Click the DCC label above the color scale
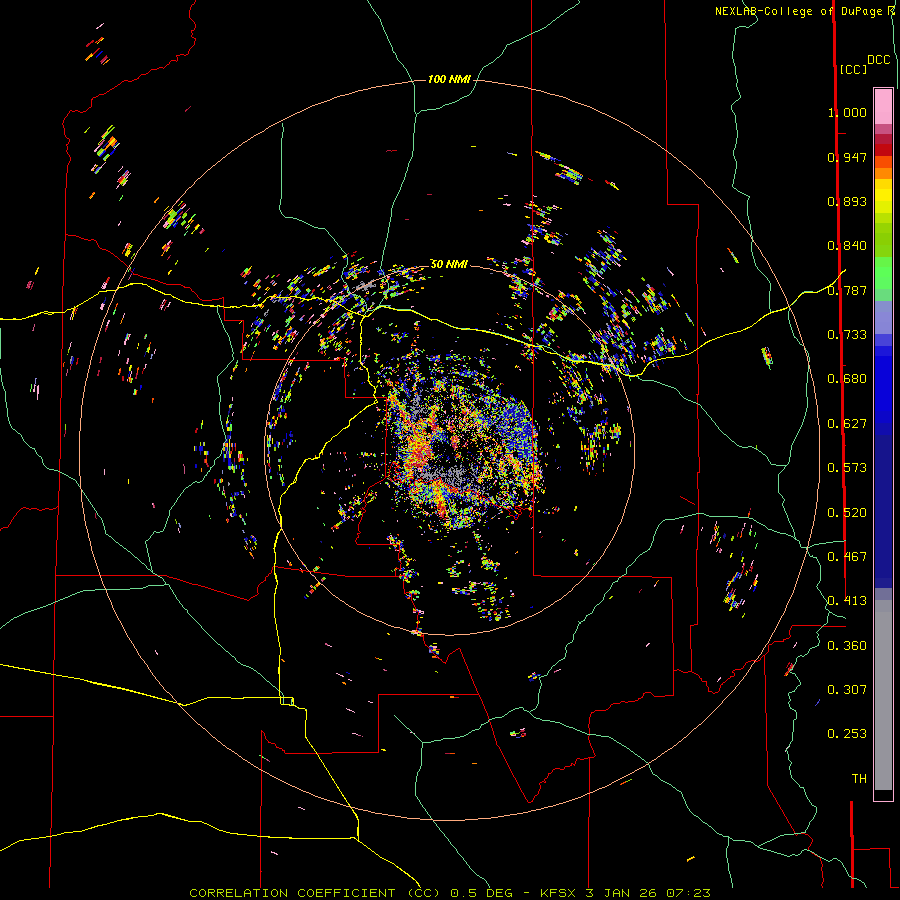The width and height of the screenshot is (900, 900). 879,60
